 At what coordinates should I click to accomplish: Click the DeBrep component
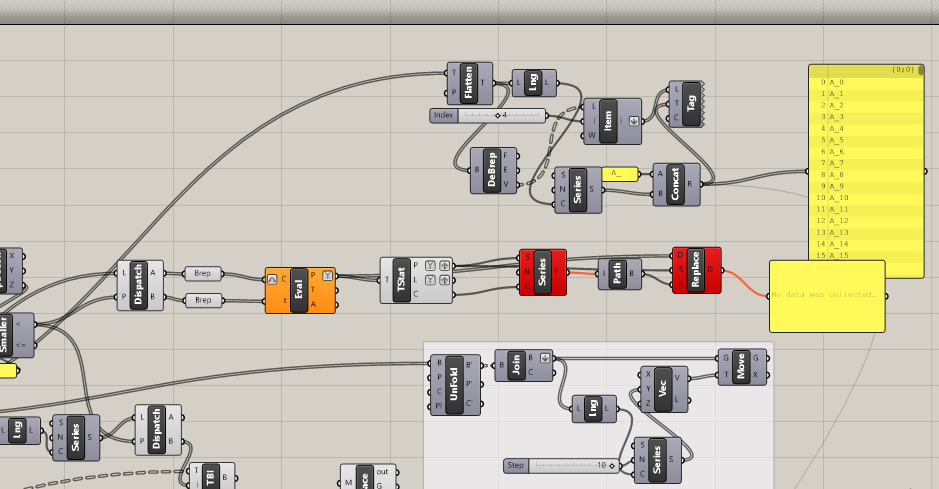[492, 171]
